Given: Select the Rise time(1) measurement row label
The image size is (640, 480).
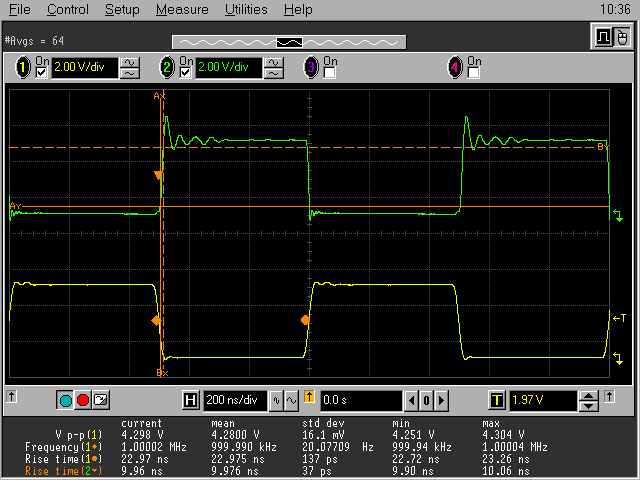Looking at the screenshot, I should (64, 459).
